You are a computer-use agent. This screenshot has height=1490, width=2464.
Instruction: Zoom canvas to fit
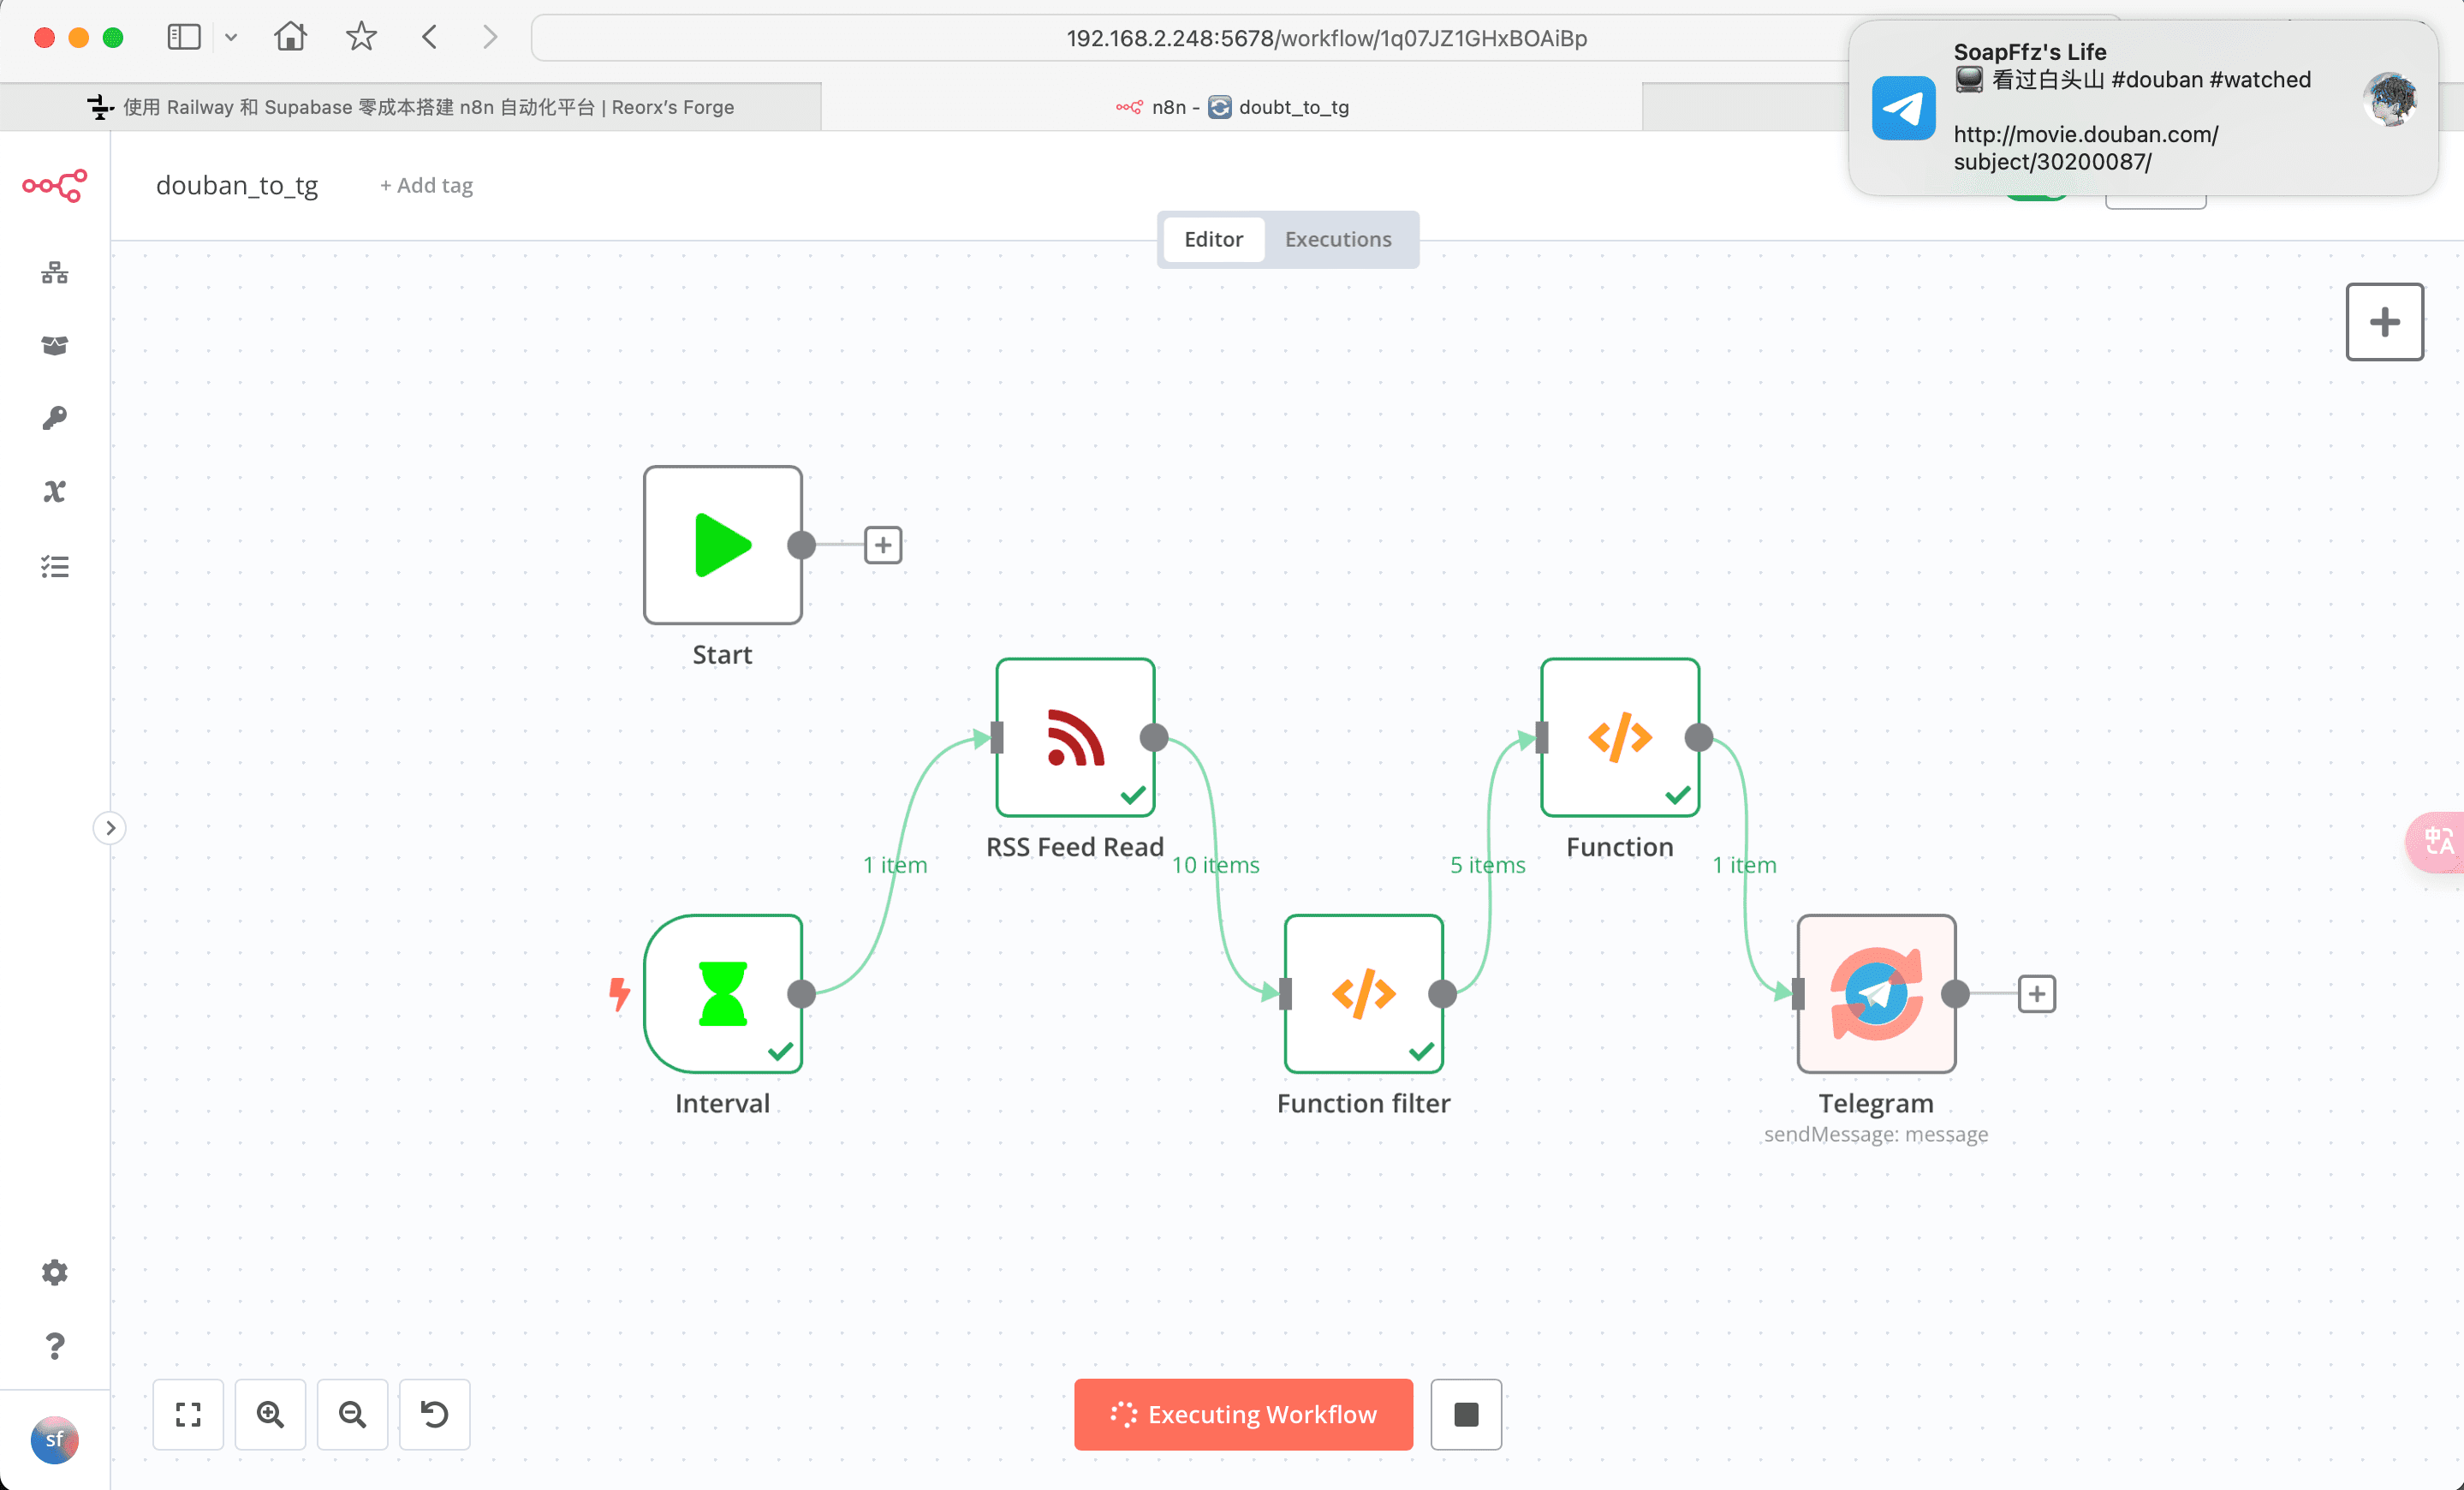tap(188, 1414)
